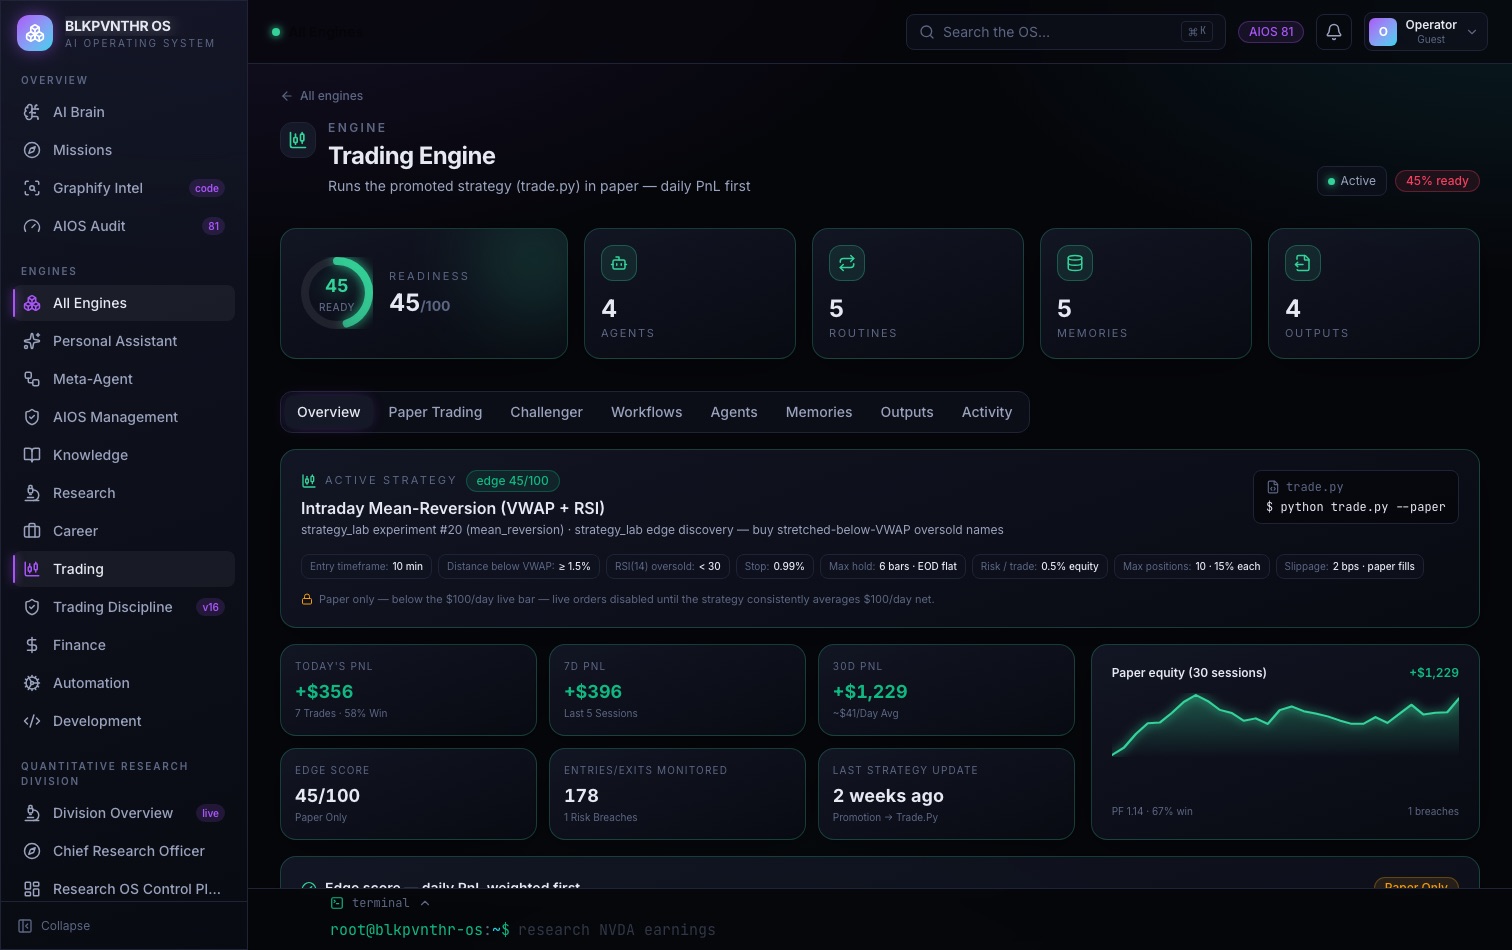Screen dimensions: 1512x950
Task: Open Research OS Control Plane item
Action: point(124,889)
